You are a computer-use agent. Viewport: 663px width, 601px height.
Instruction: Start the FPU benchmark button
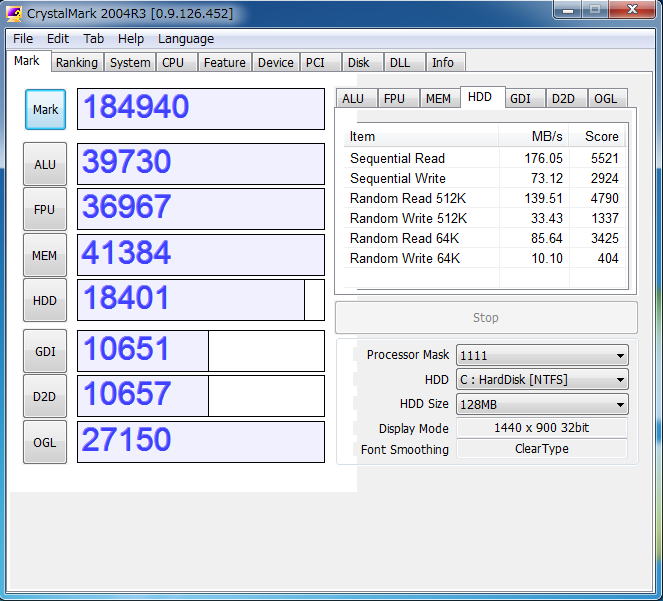tap(45, 209)
